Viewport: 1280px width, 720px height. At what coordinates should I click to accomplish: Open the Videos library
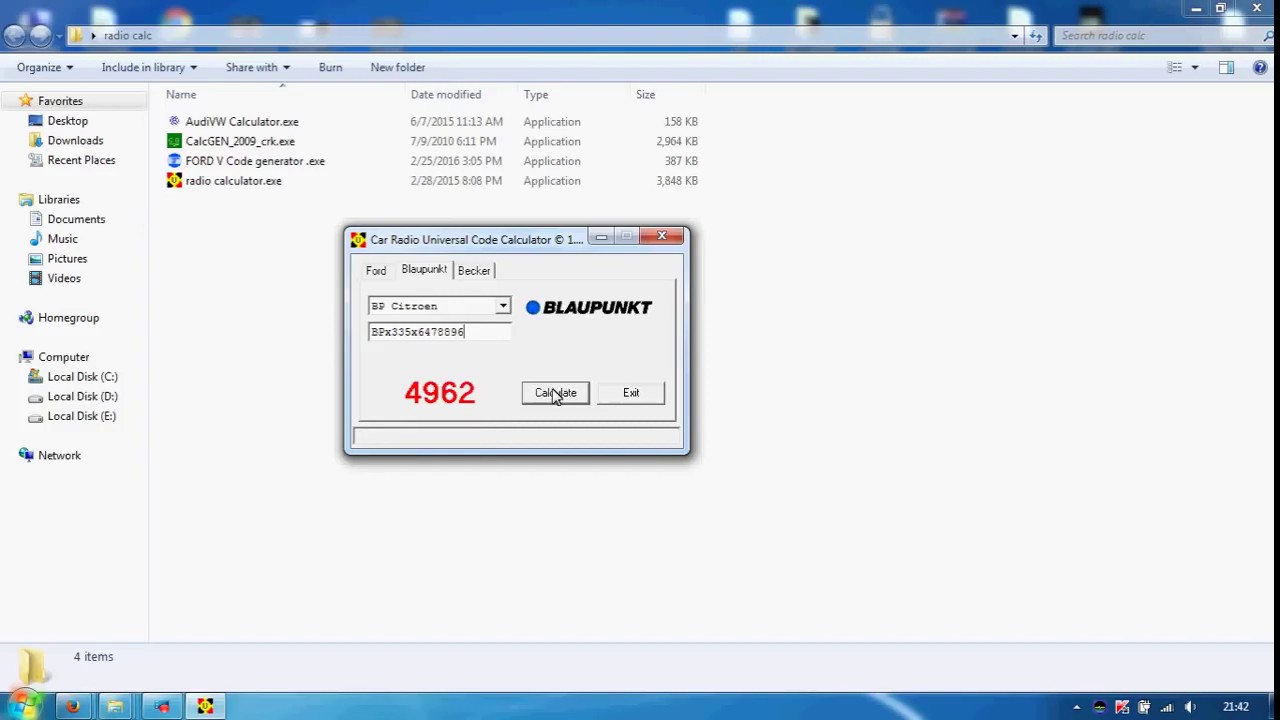(x=64, y=278)
